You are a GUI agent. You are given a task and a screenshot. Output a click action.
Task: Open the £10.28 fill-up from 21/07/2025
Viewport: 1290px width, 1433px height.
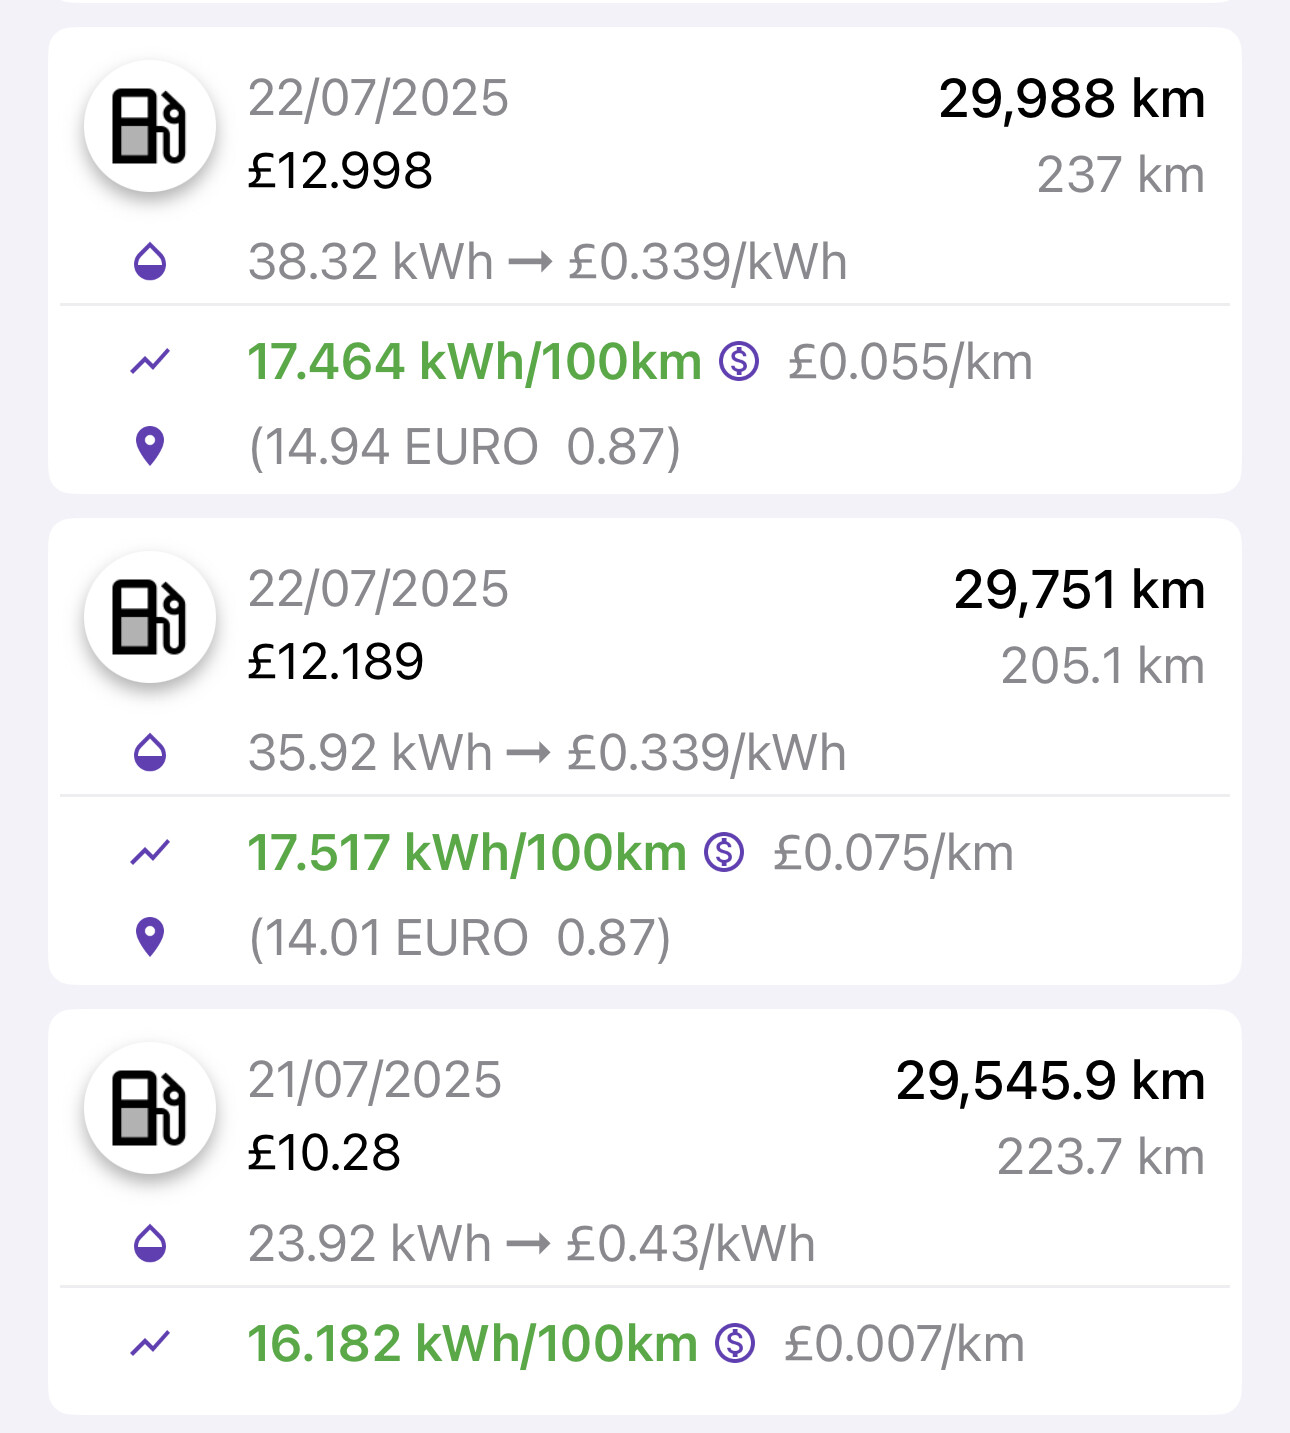click(645, 1212)
